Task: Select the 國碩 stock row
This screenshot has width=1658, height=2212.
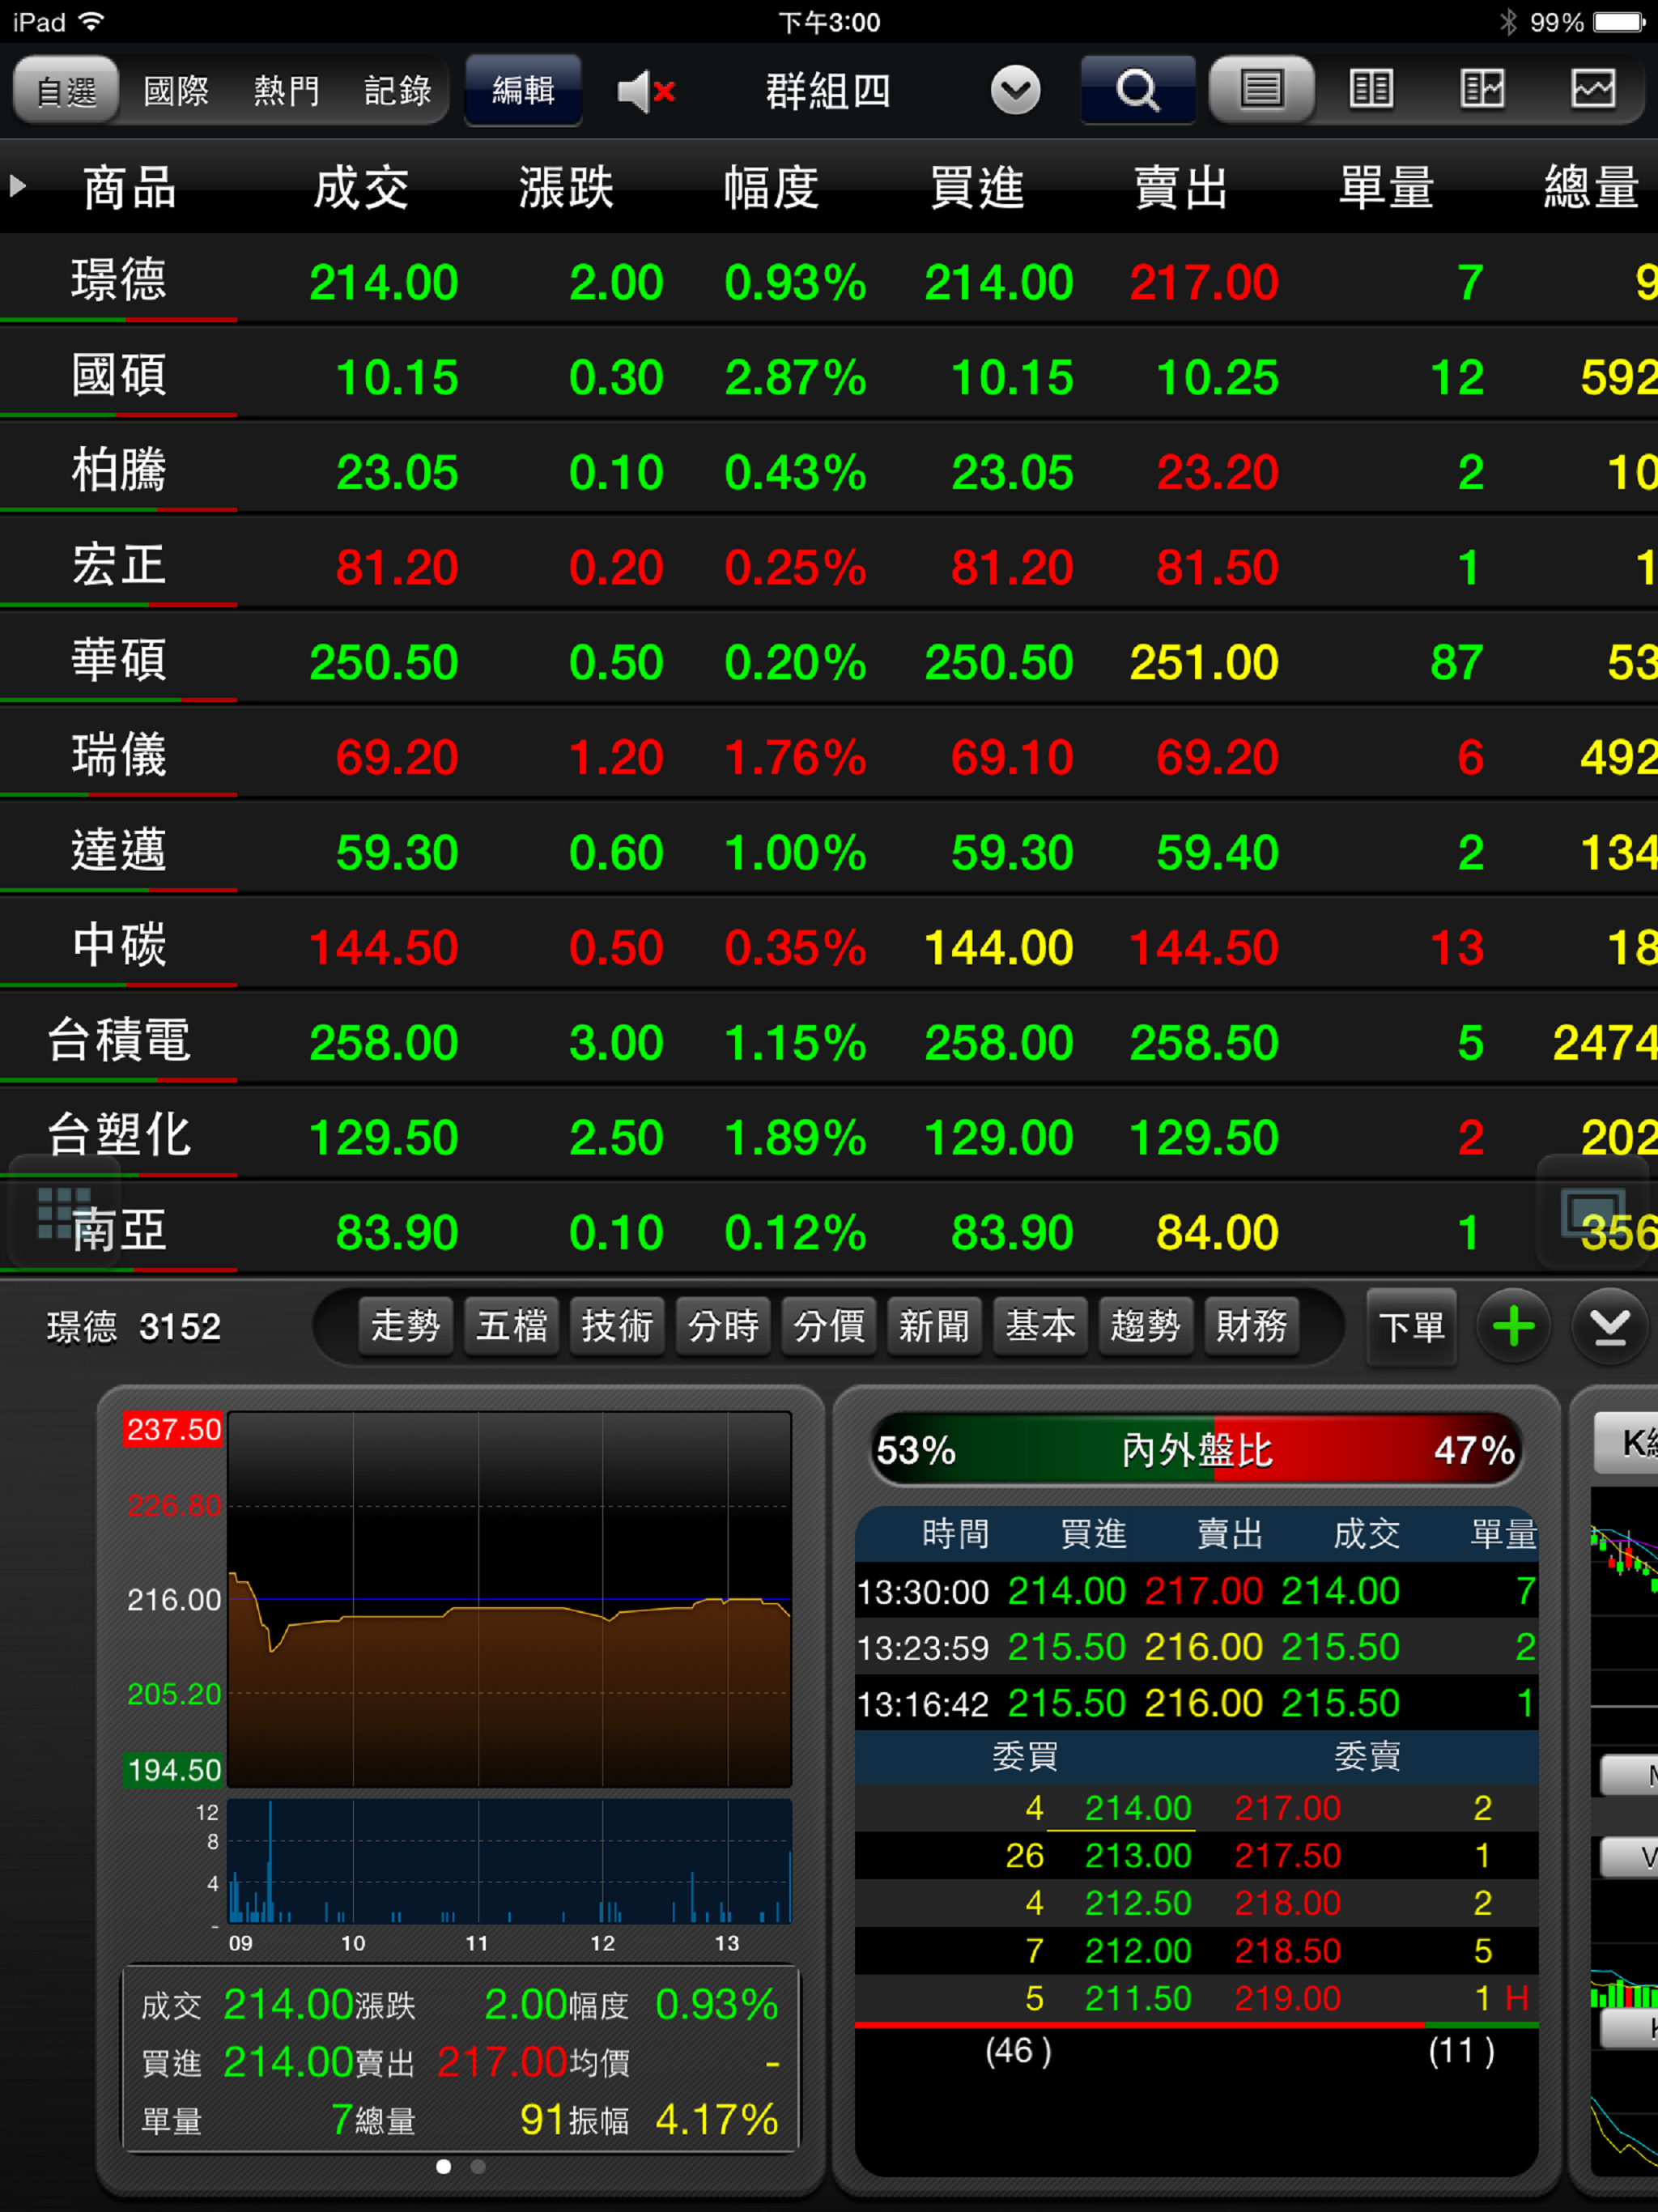Action: 829,376
